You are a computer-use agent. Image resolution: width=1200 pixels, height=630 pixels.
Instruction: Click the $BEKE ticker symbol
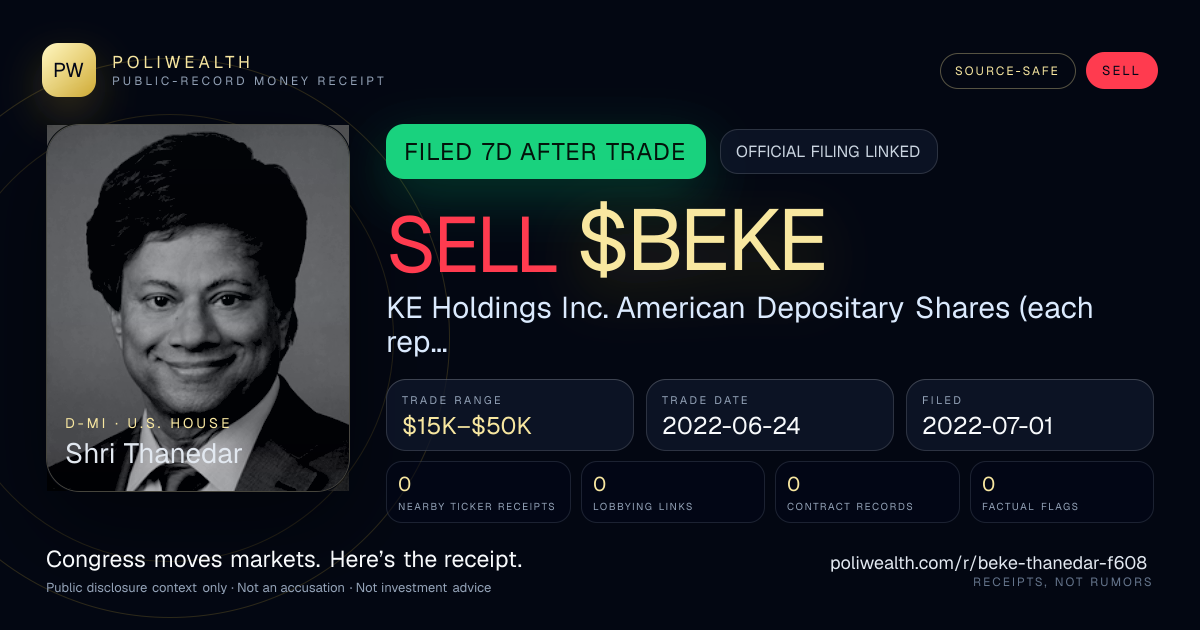coord(702,243)
